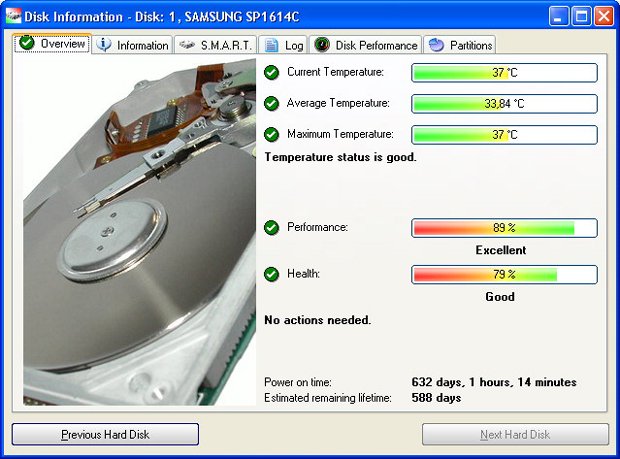Screen dimensions: 620x459
Task: Click the Information tab's blue info icon
Action: [104, 45]
